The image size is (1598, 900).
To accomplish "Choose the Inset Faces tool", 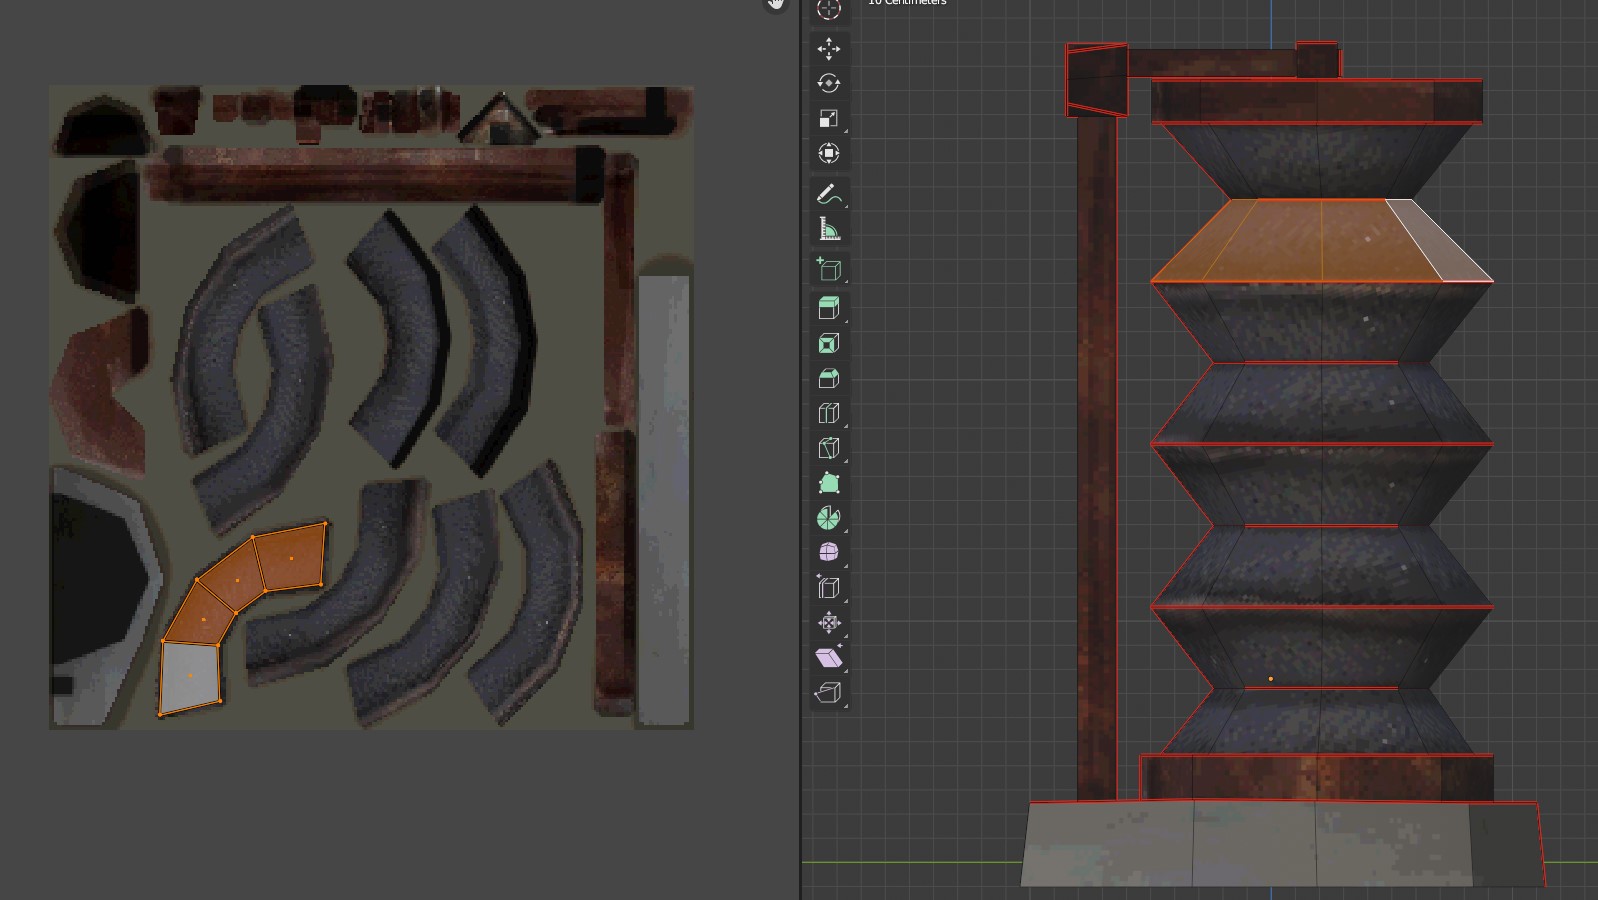I will 828,343.
